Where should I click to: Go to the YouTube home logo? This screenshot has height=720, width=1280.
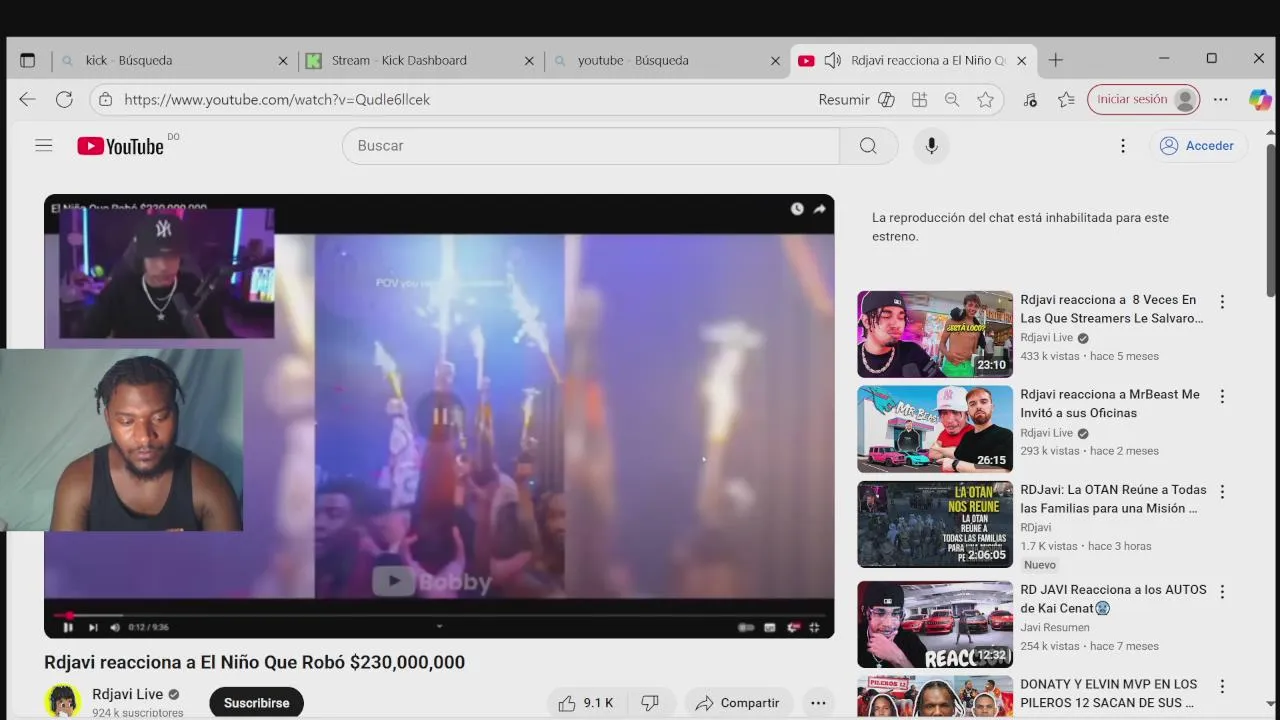tap(120, 146)
